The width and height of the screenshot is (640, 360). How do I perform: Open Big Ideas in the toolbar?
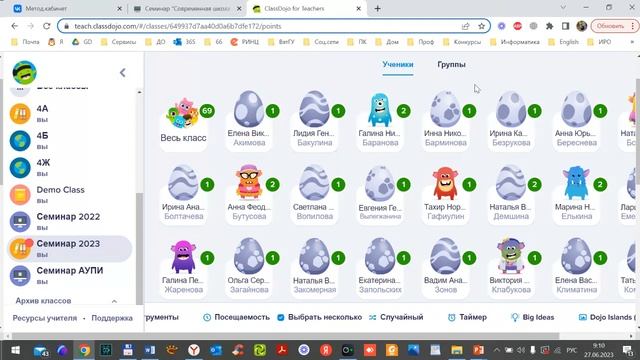[x=533, y=317]
